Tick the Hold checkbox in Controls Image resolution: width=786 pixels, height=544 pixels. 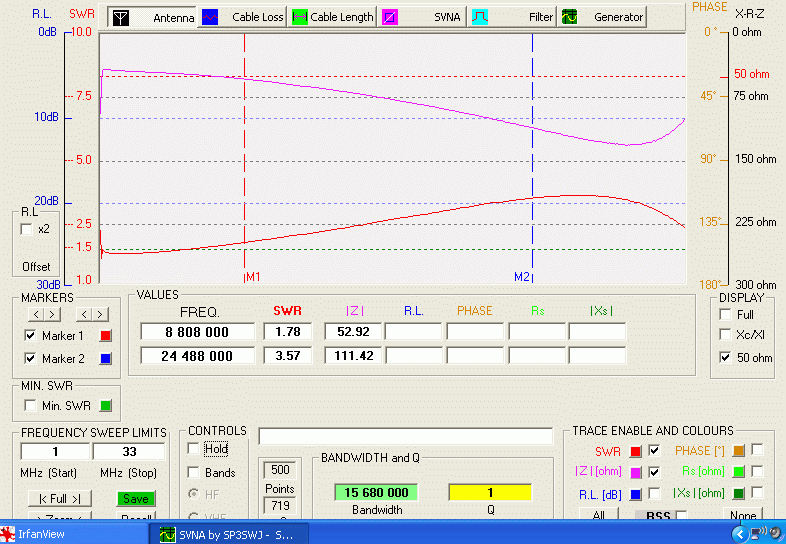tap(194, 449)
